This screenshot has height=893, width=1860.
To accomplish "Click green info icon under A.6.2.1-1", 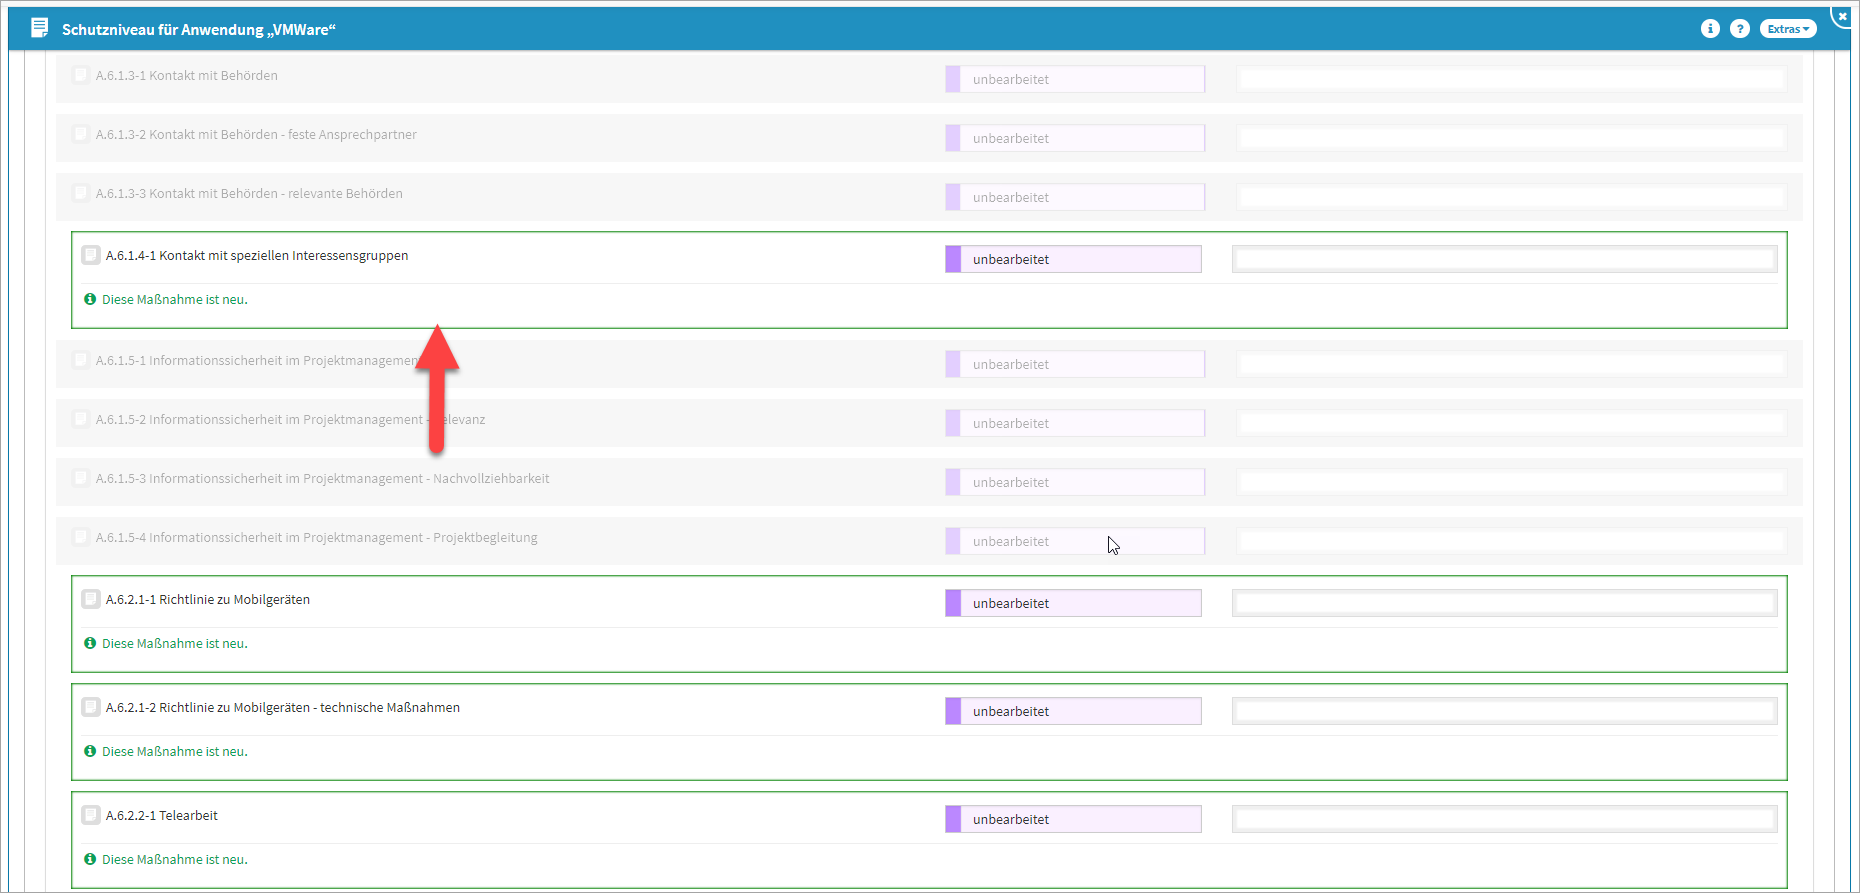I will click(x=90, y=643).
